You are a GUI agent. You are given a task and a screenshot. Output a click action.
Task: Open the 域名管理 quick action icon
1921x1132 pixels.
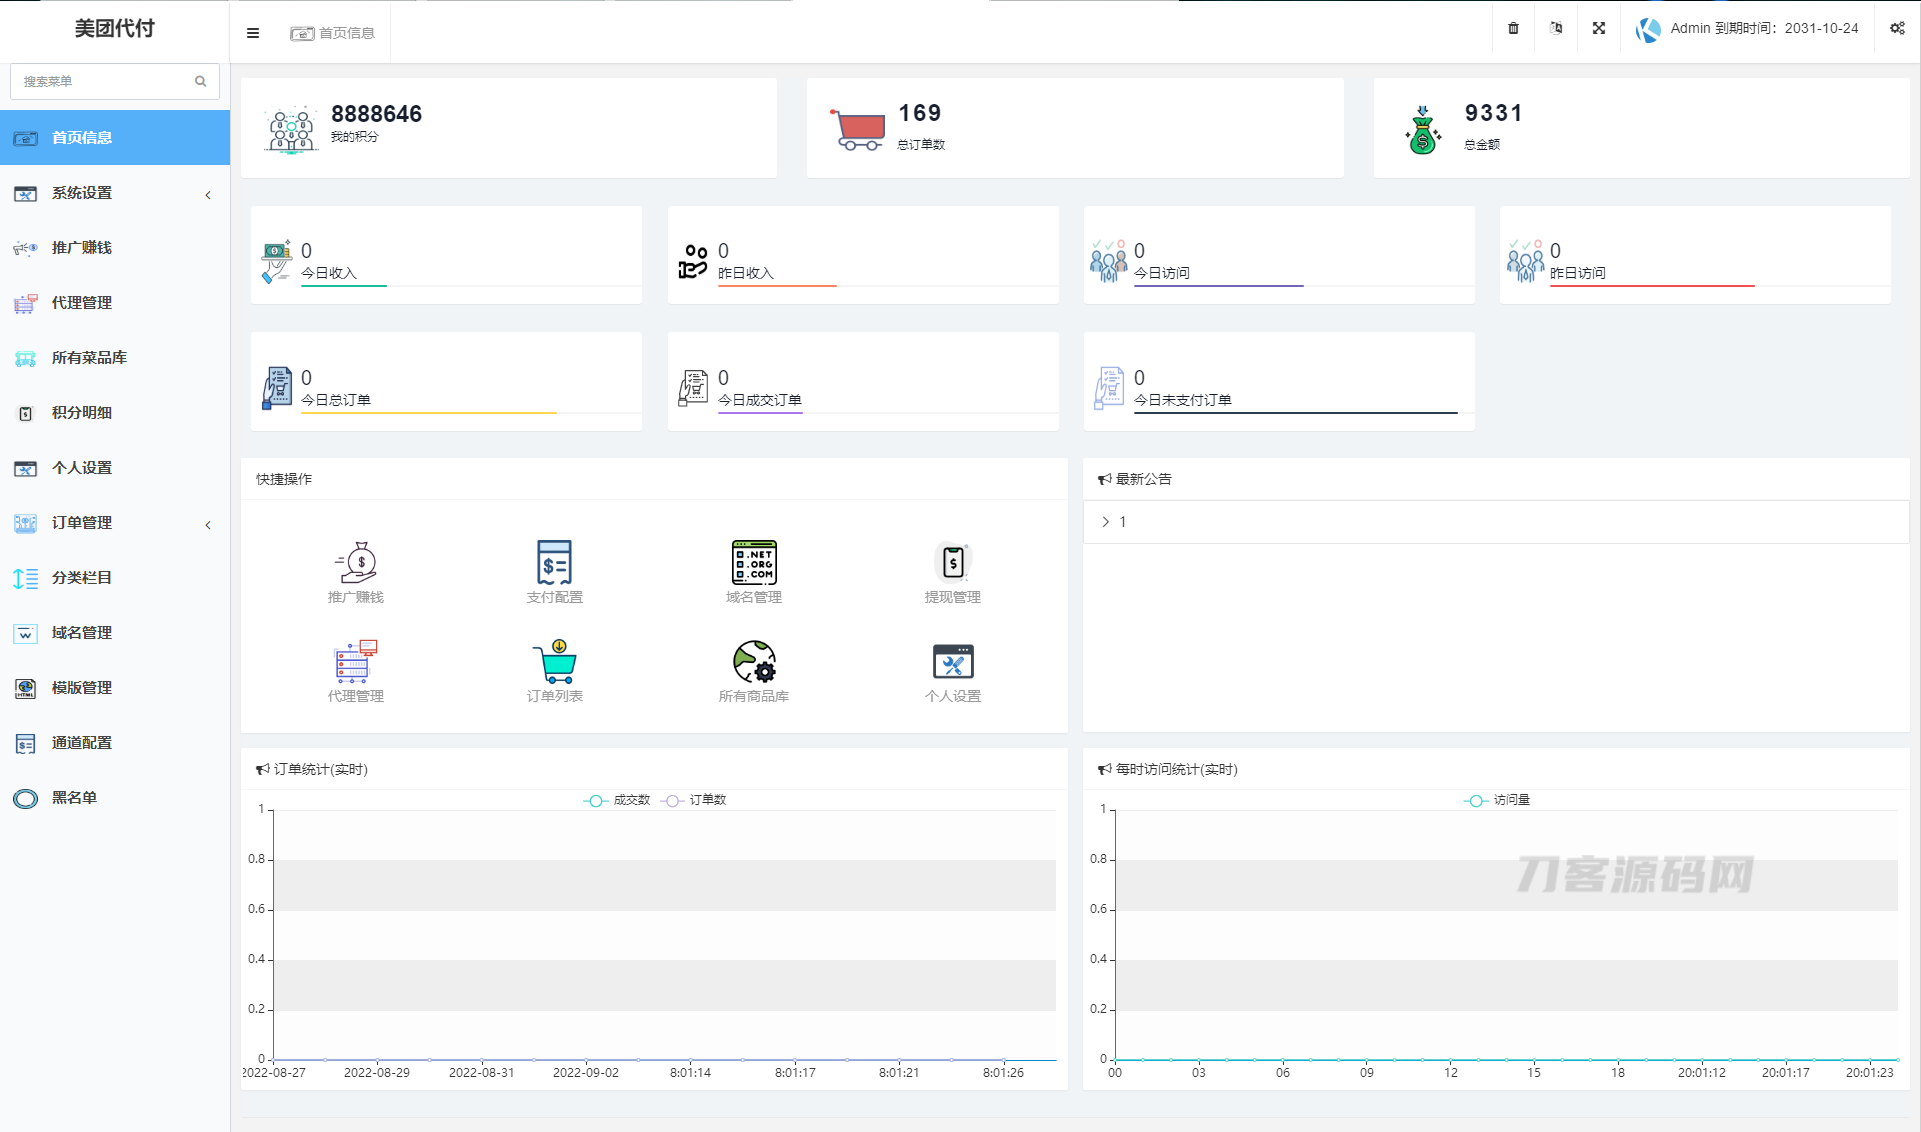point(753,563)
